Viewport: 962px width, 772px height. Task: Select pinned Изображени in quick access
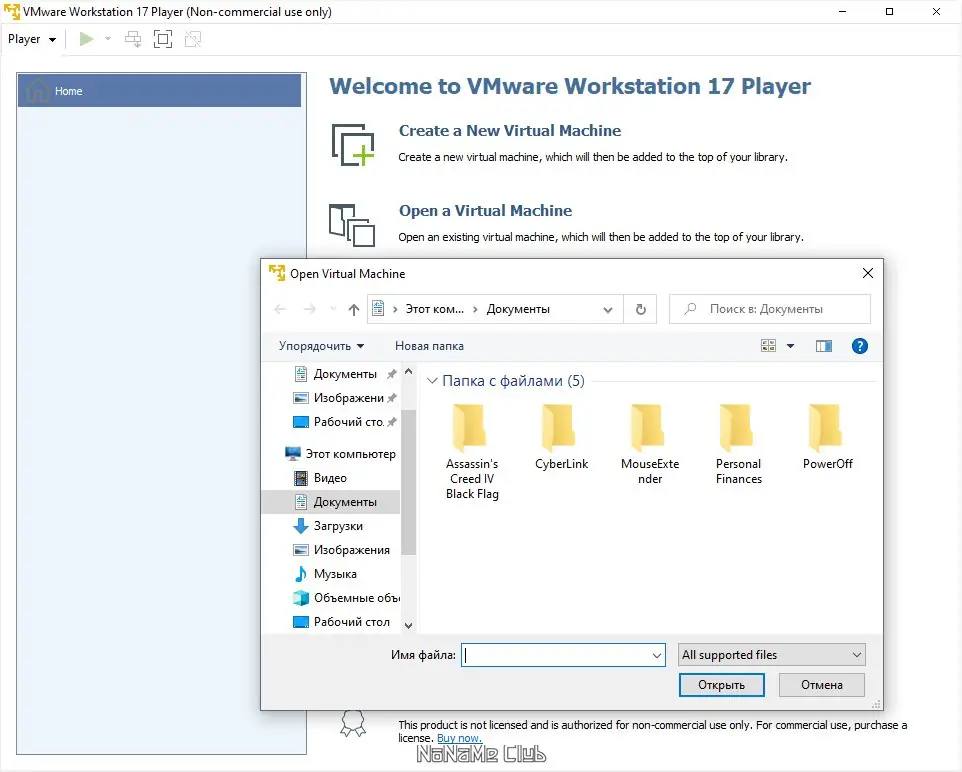click(x=345, y=398)
